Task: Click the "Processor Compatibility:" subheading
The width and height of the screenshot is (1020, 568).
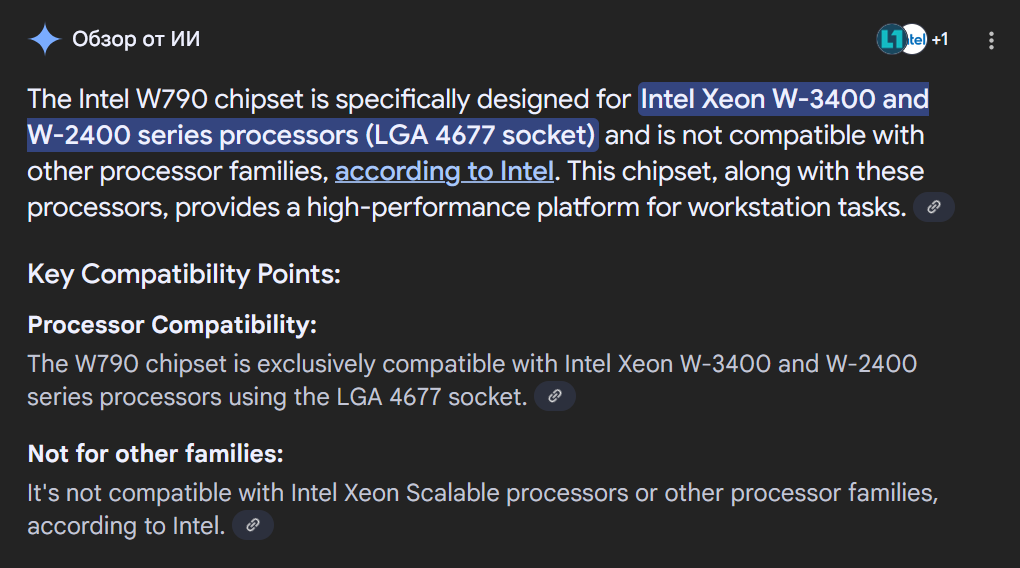Action: (172, 324)
